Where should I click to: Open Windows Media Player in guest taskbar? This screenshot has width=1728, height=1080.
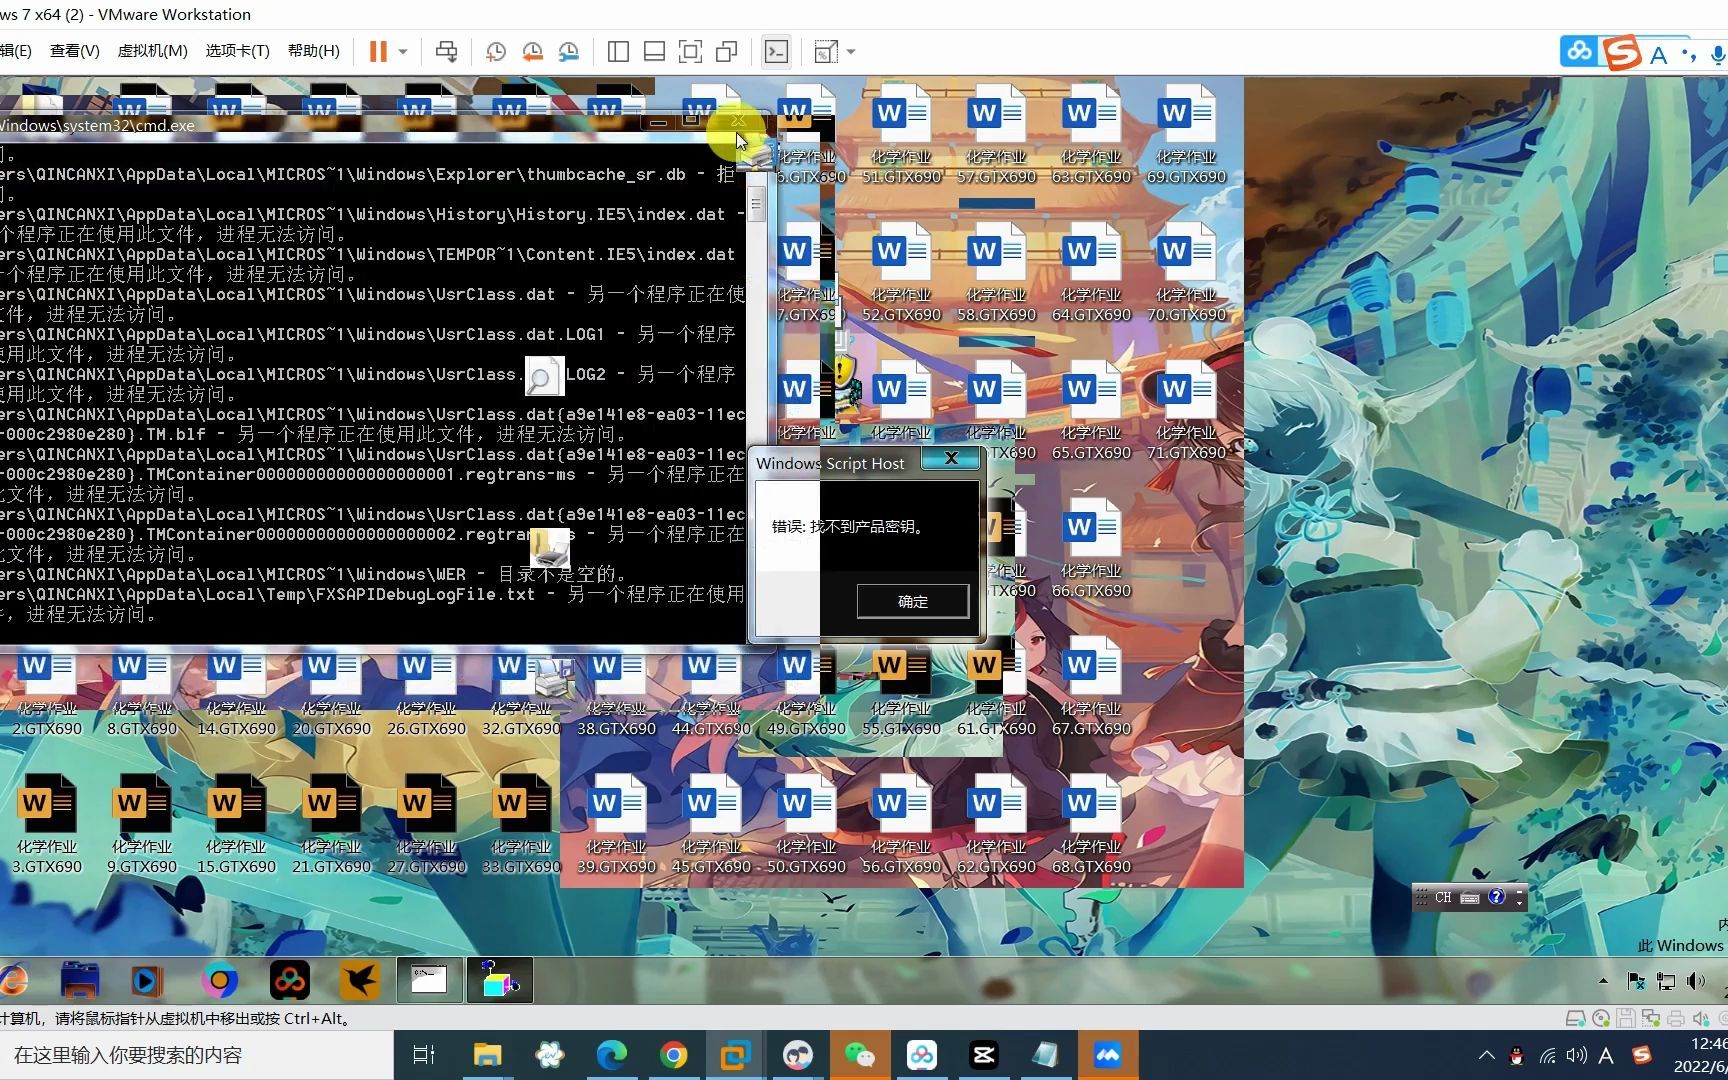[x=146, y=981]
